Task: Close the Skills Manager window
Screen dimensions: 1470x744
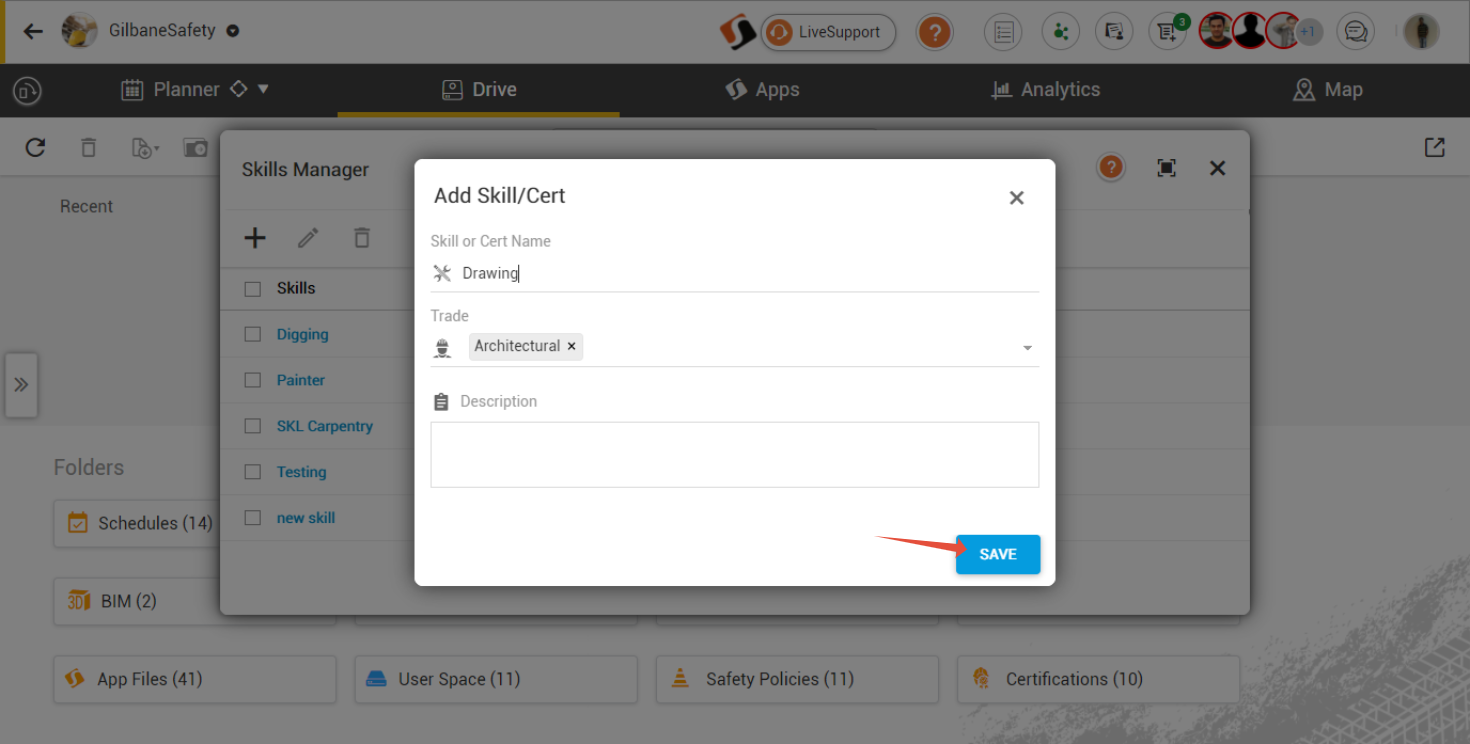Action: point(1217,168)
